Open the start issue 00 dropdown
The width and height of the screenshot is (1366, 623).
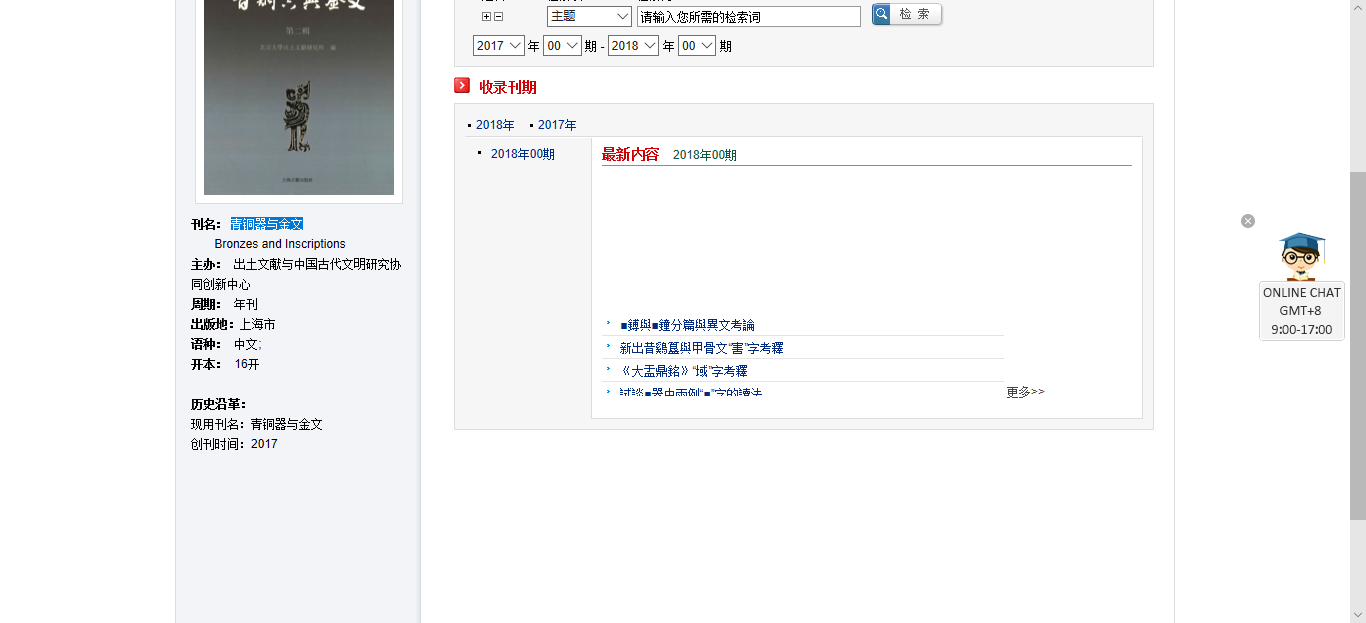pos(562,46)
